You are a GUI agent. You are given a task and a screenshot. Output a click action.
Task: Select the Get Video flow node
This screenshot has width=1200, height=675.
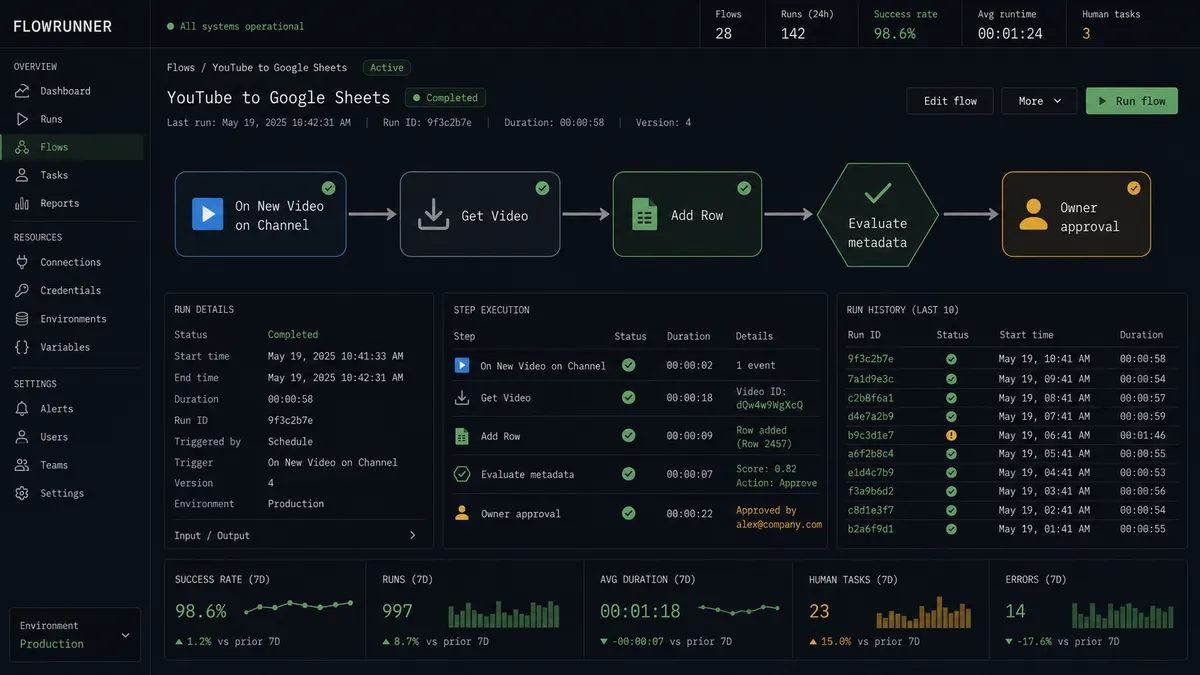480,214
